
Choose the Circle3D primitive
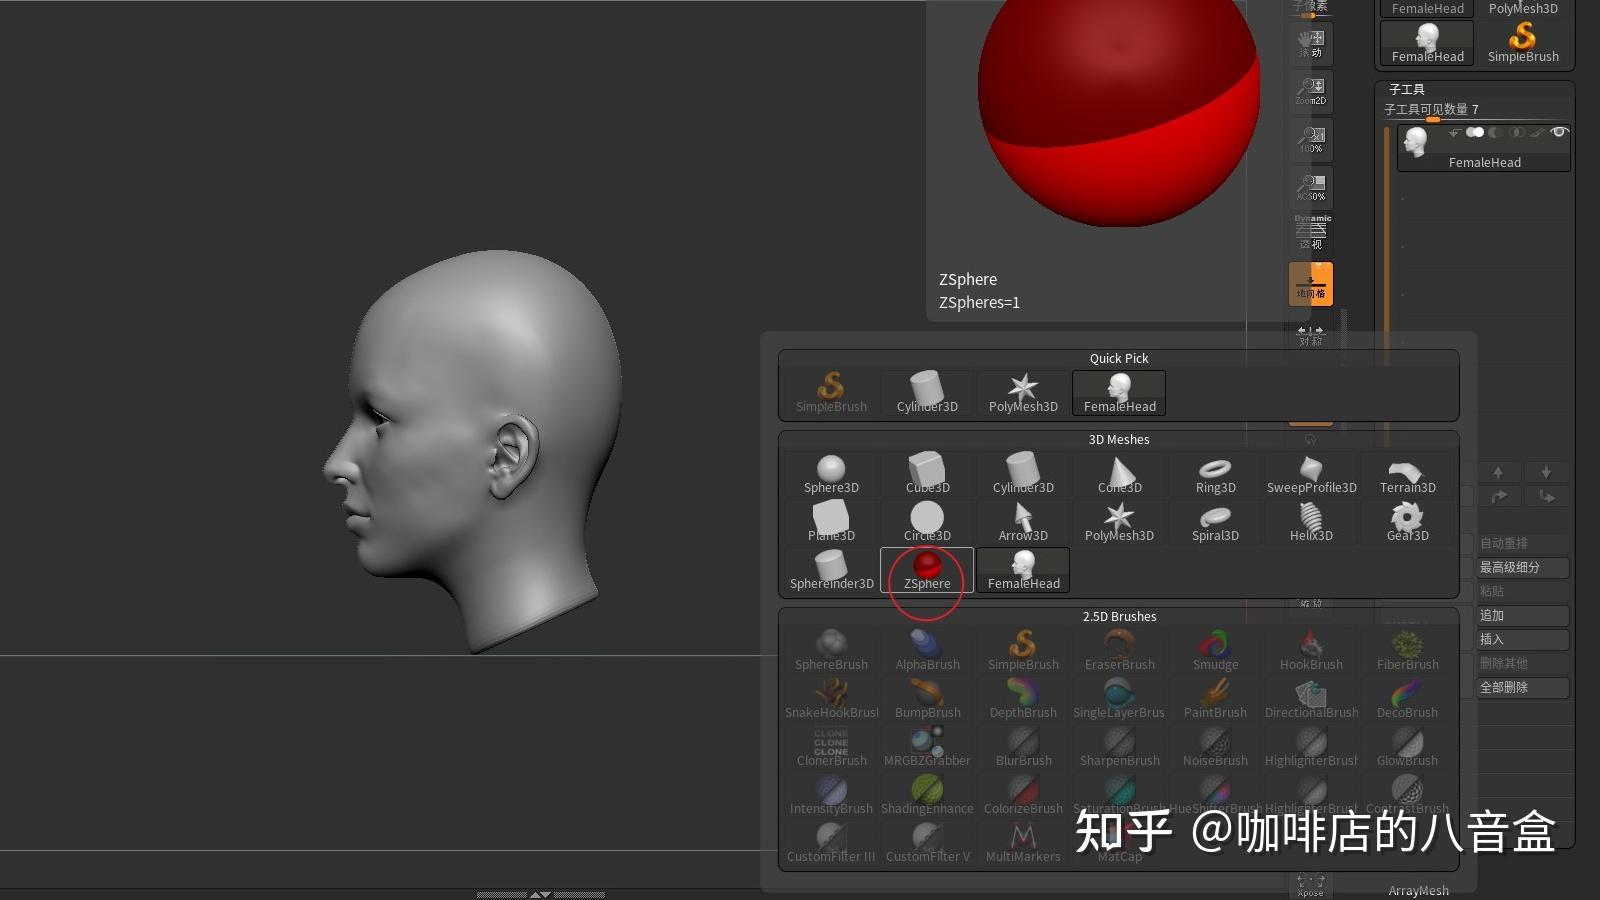[927, 522]
